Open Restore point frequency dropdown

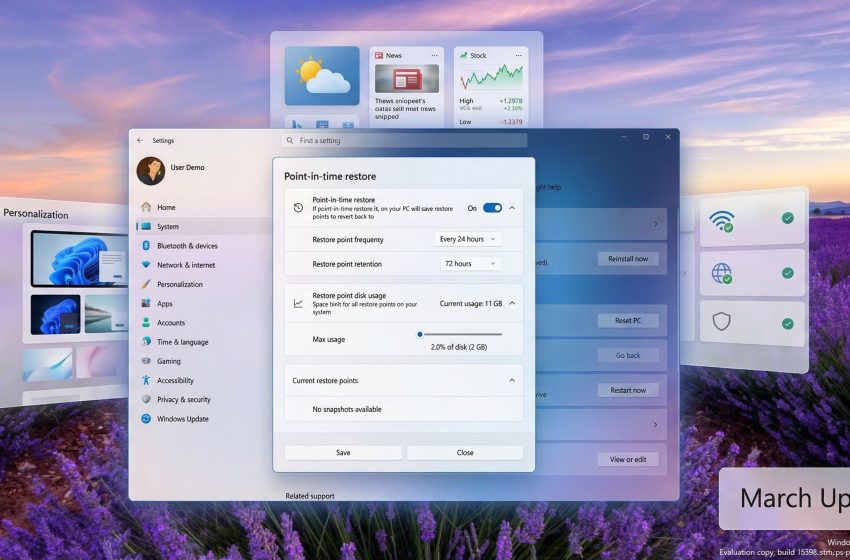467,239
